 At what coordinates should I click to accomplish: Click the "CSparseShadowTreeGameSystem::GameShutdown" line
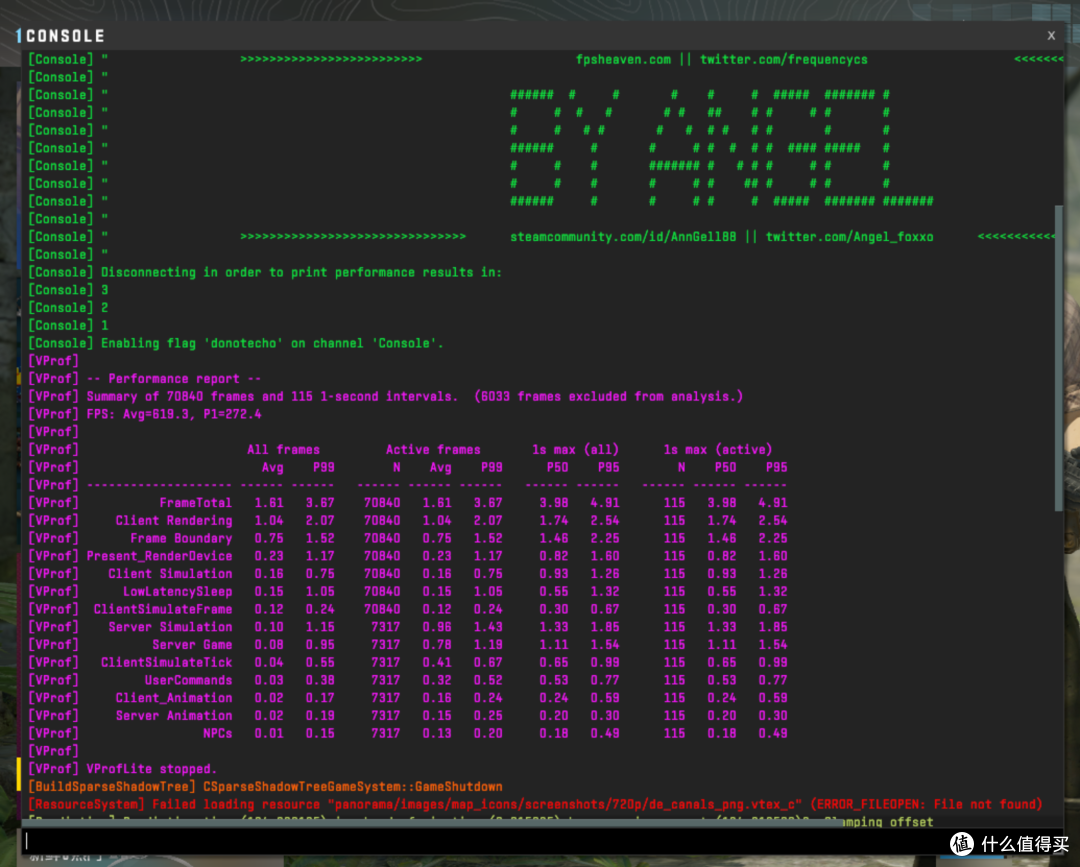(353, 786)
